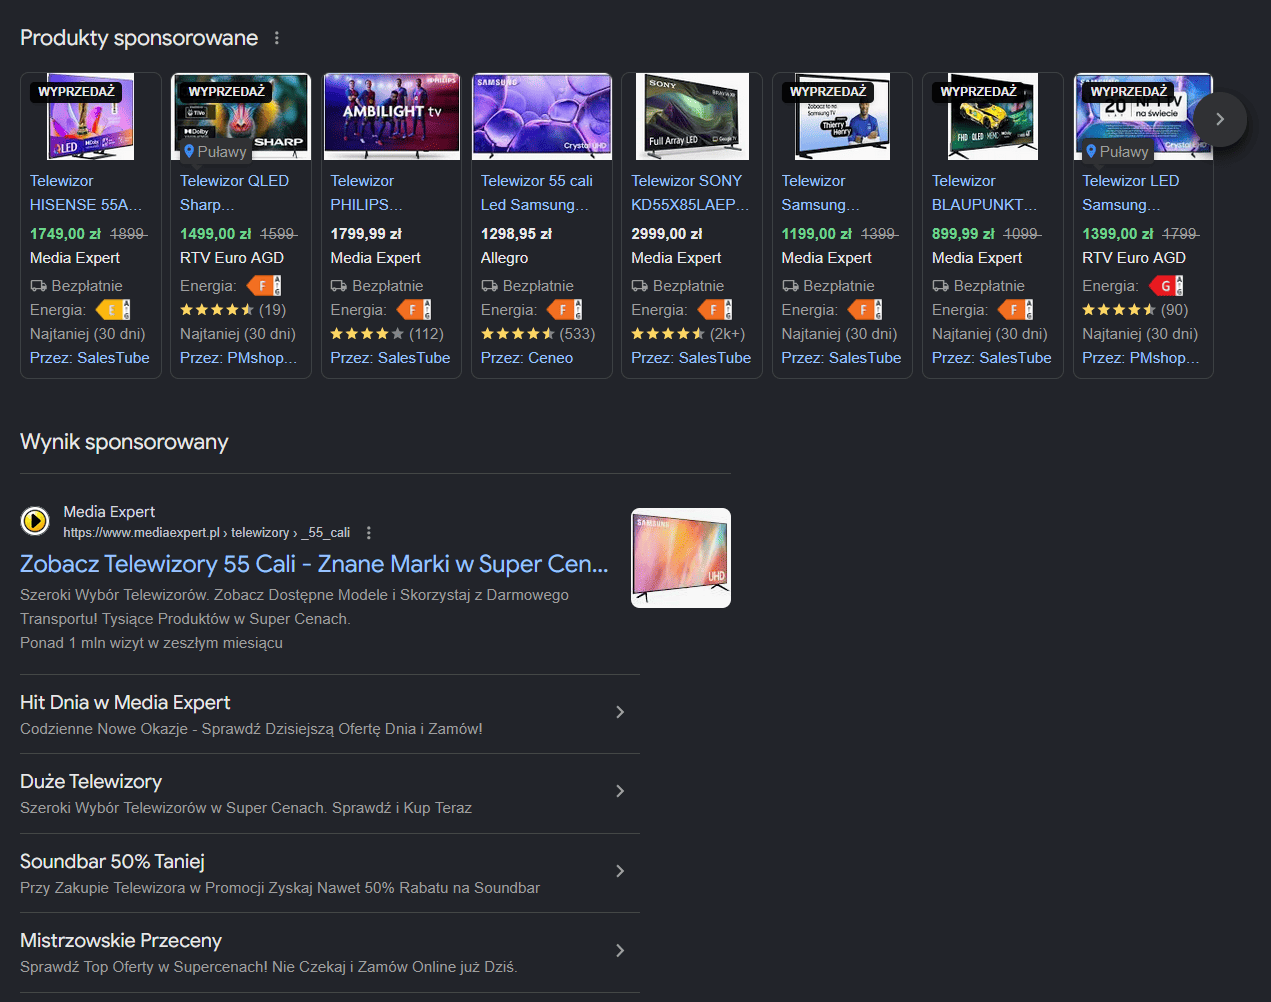
Task: Click energy class G badge on Samsung LED card
Action: click(x=1166, y=286)
